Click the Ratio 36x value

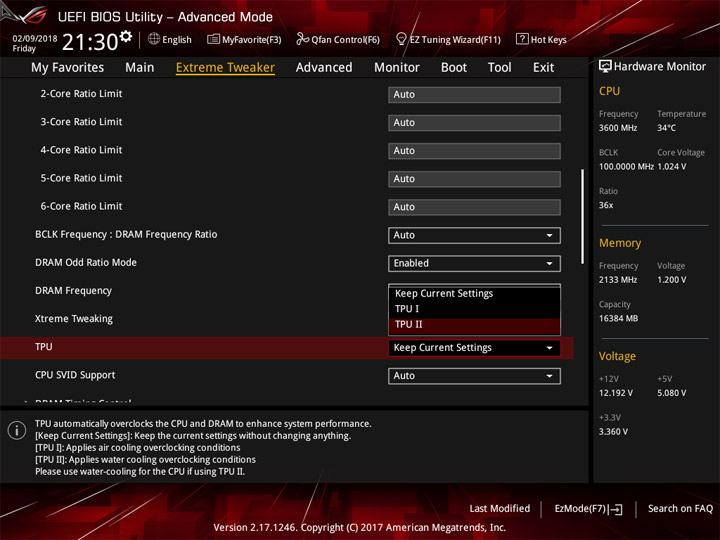[606, 205]
